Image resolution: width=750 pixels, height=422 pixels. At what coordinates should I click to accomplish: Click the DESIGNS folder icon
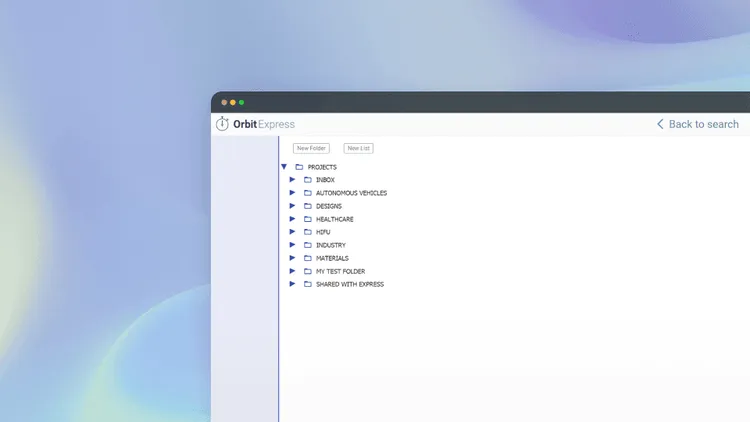click(308, 206)
